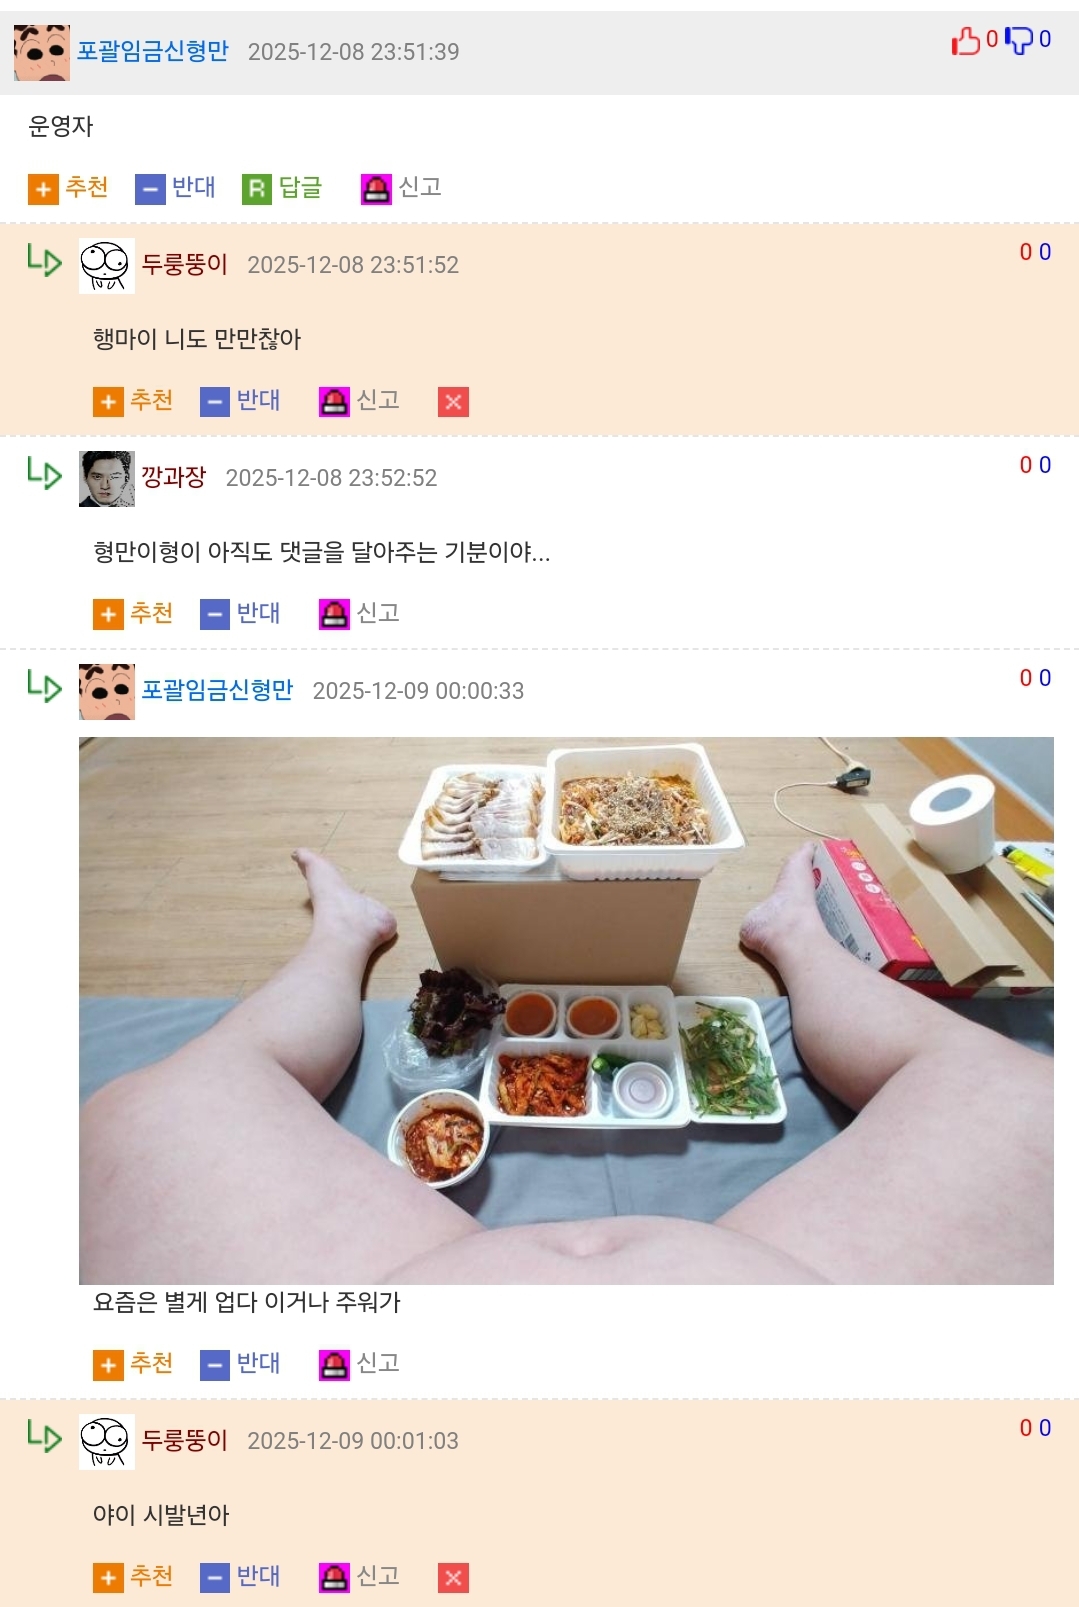Report the 운영자 comment via the siren icon
1079x1607 pixels.
(x=376, y=188)
